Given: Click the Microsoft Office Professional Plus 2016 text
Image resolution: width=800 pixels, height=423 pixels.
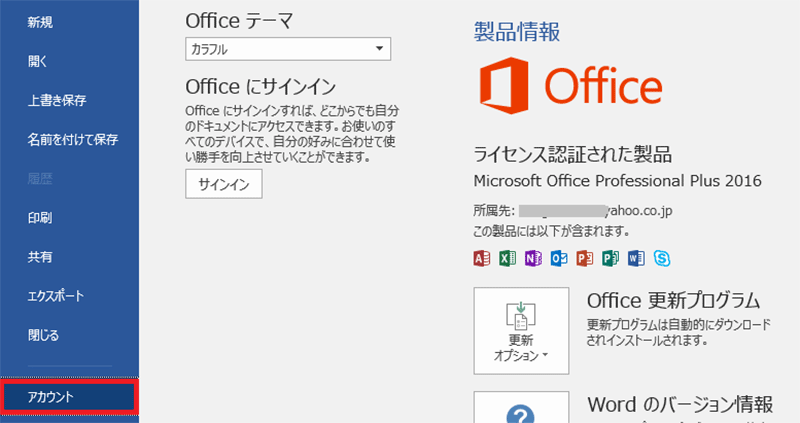Looking at the screenshot, I should pyautogui.click(x=617, y=181).
